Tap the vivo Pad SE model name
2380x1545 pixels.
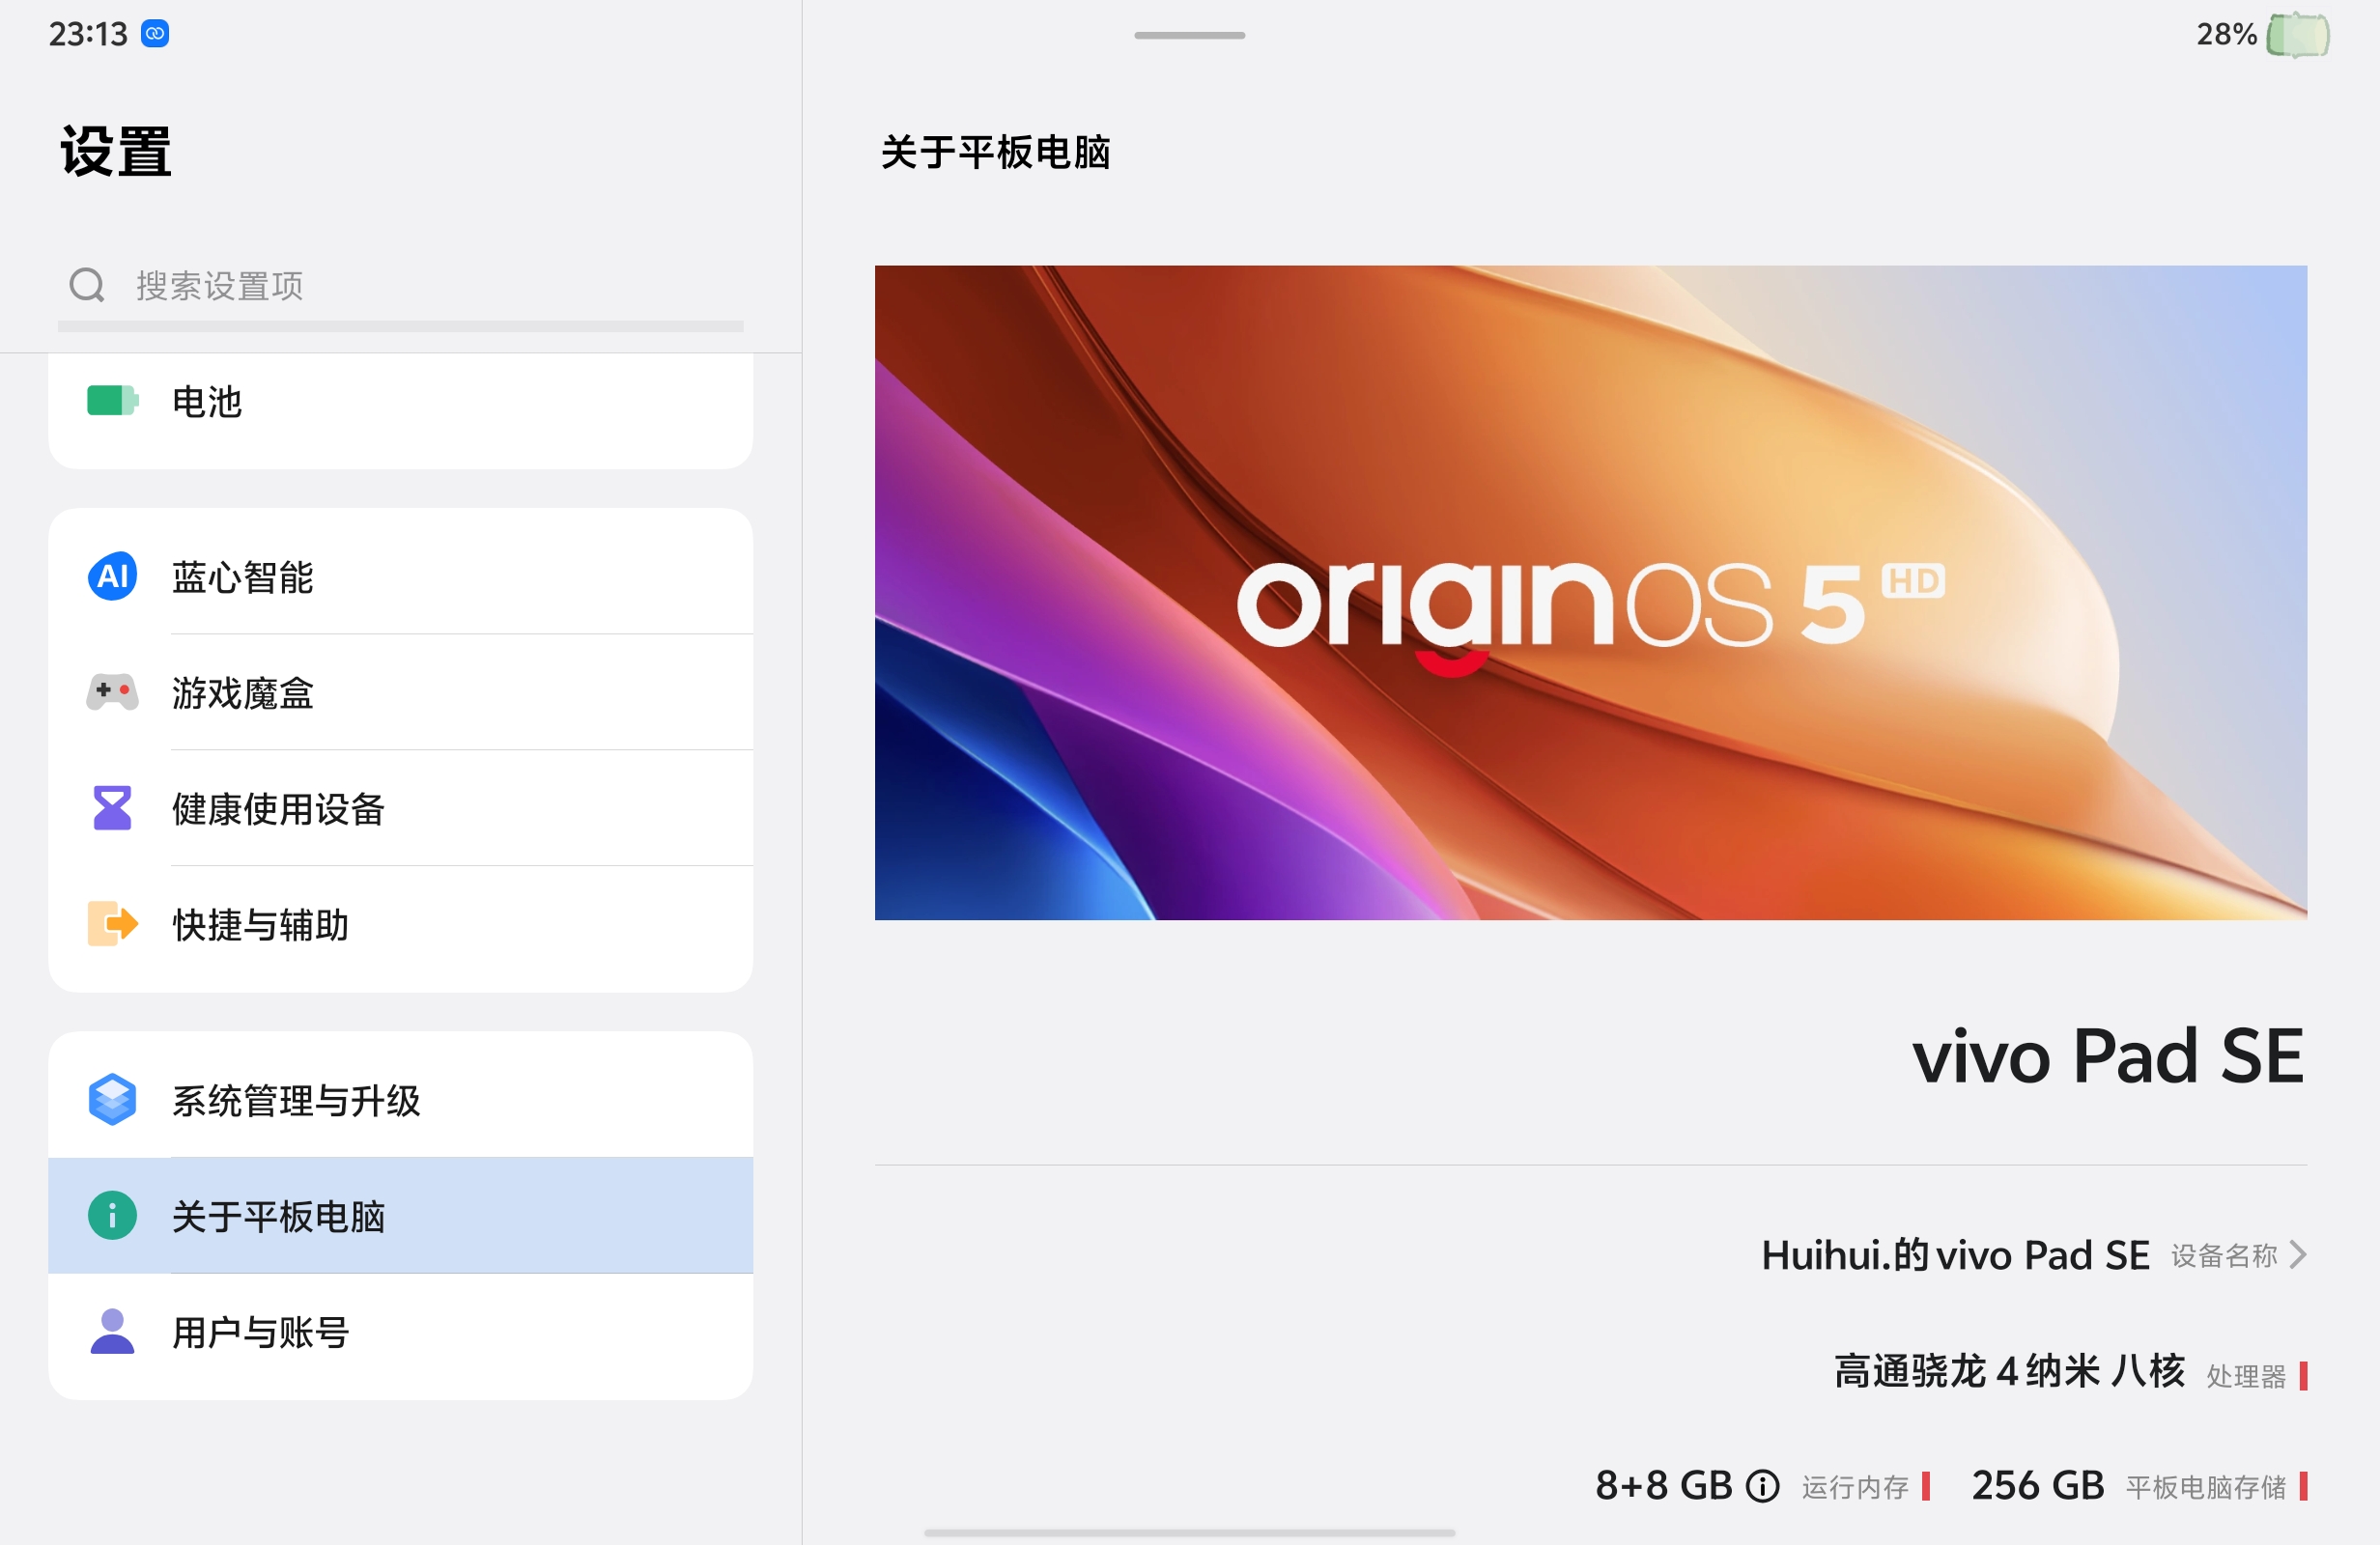pos(2108,1056)
